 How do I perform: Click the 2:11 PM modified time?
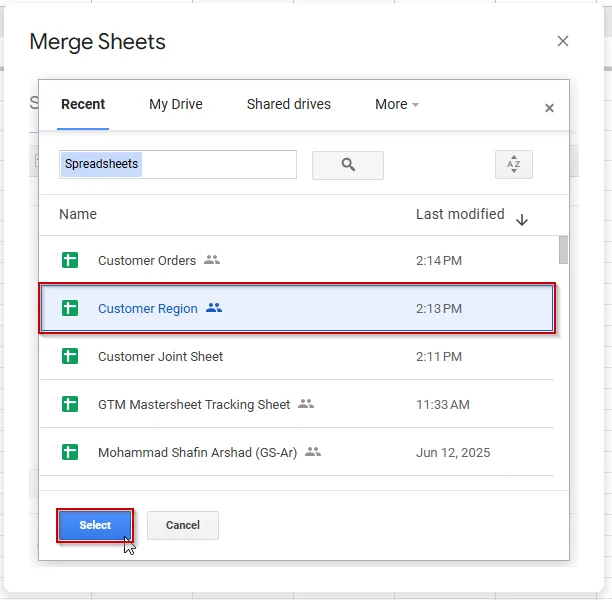click(439, 356)
